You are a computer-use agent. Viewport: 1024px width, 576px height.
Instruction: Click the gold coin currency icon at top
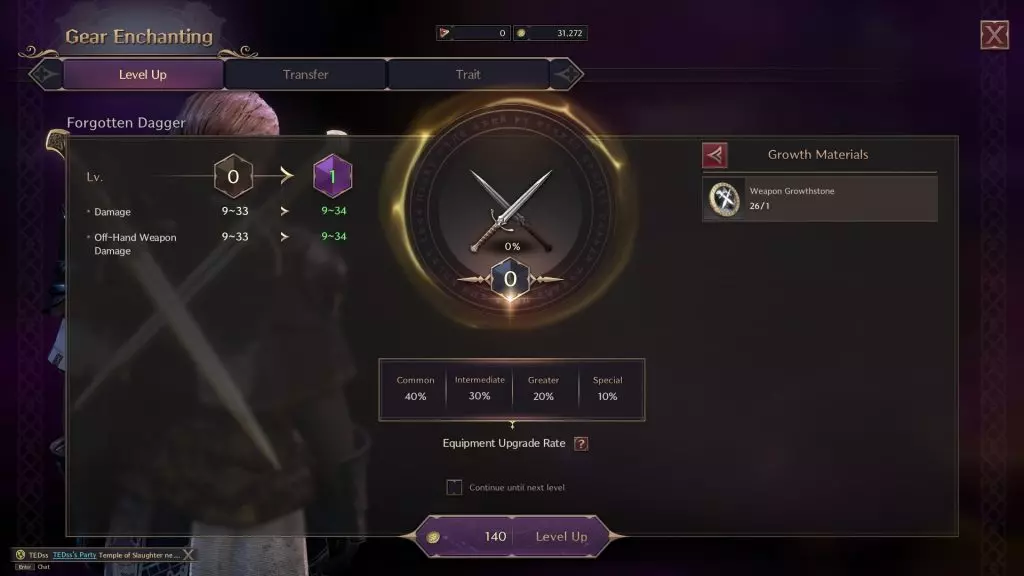click(x=521, y=33)
